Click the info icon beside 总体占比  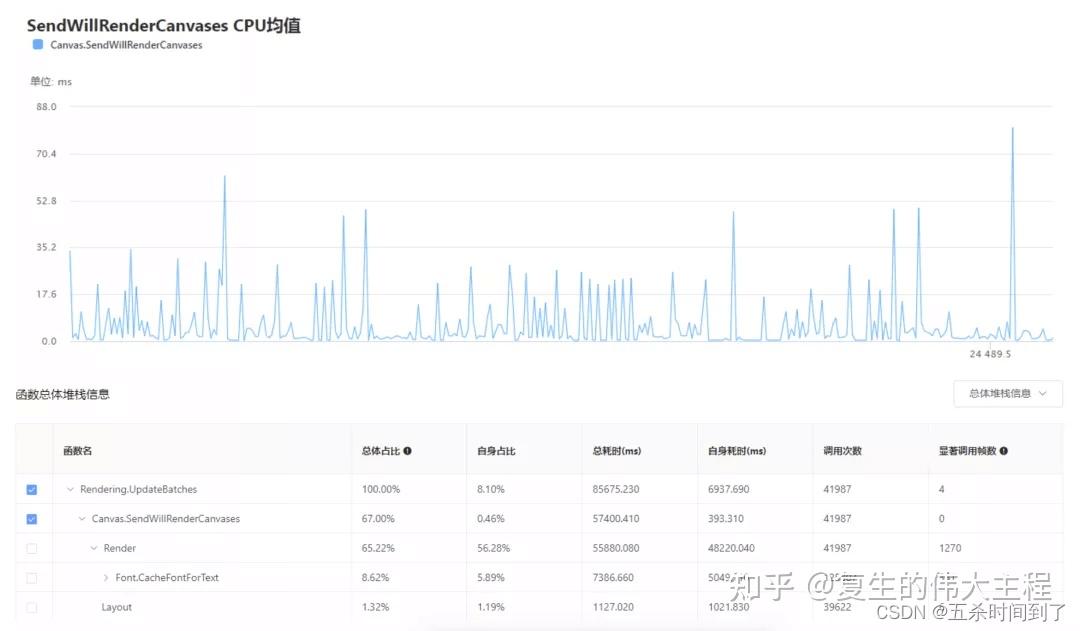pyautogui.click(x=408, y=450)
